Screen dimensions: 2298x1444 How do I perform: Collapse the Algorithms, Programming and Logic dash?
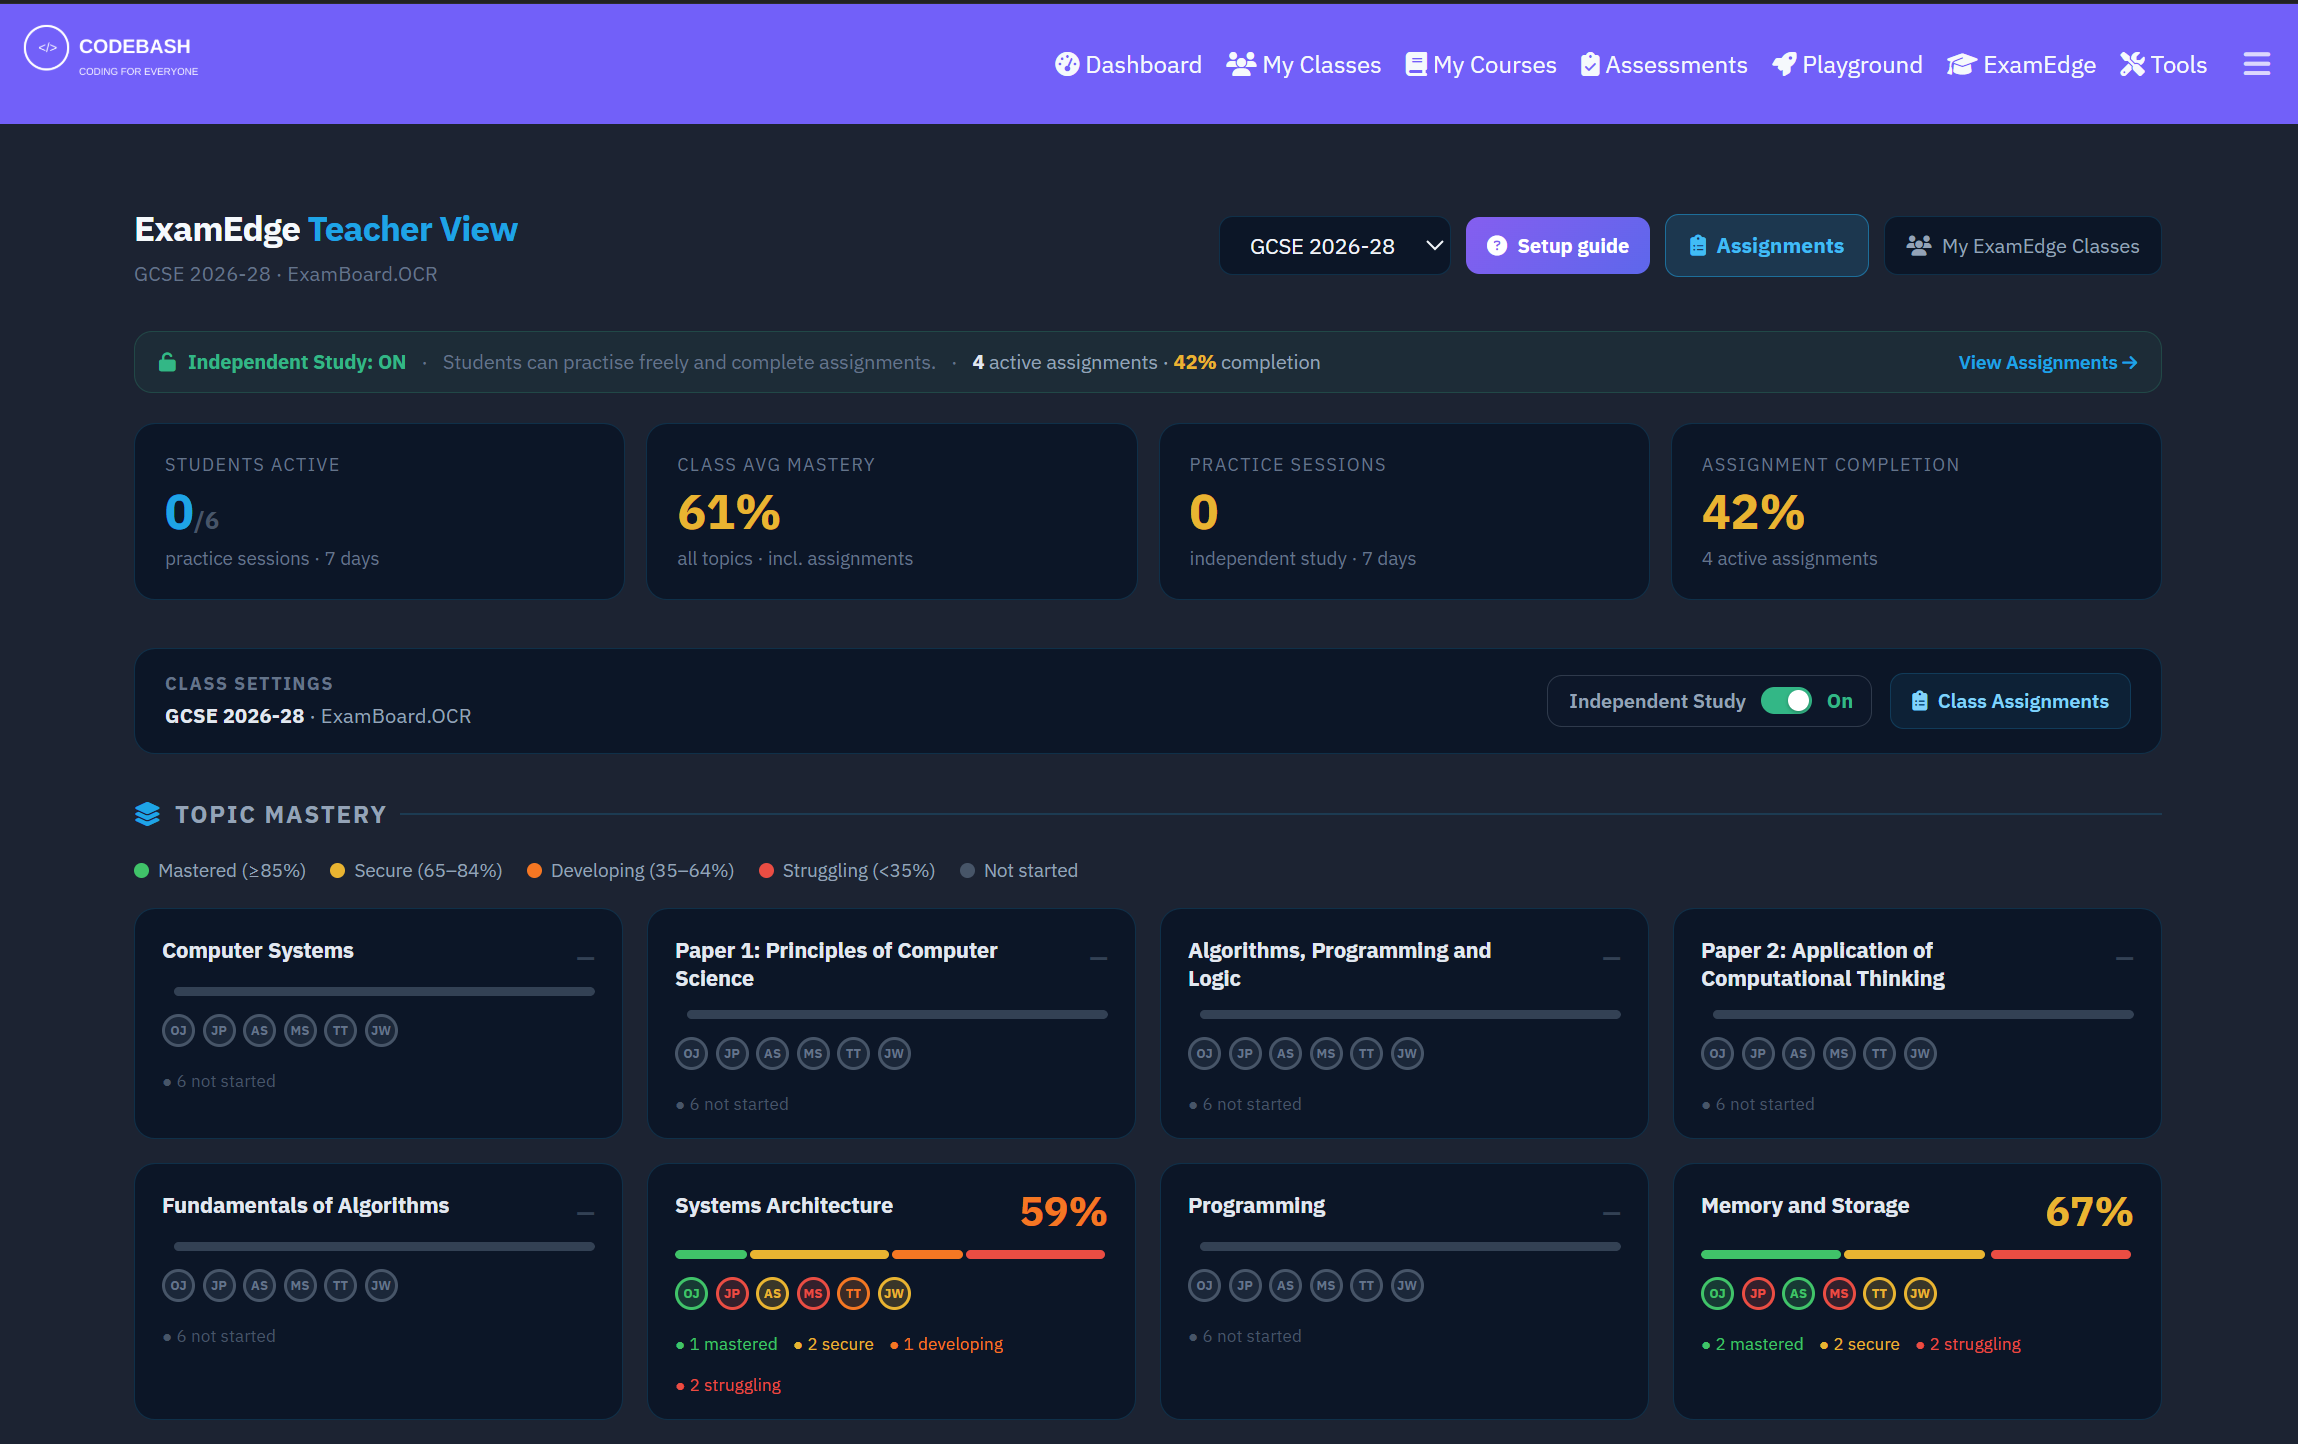click(x=1611, y=959)
